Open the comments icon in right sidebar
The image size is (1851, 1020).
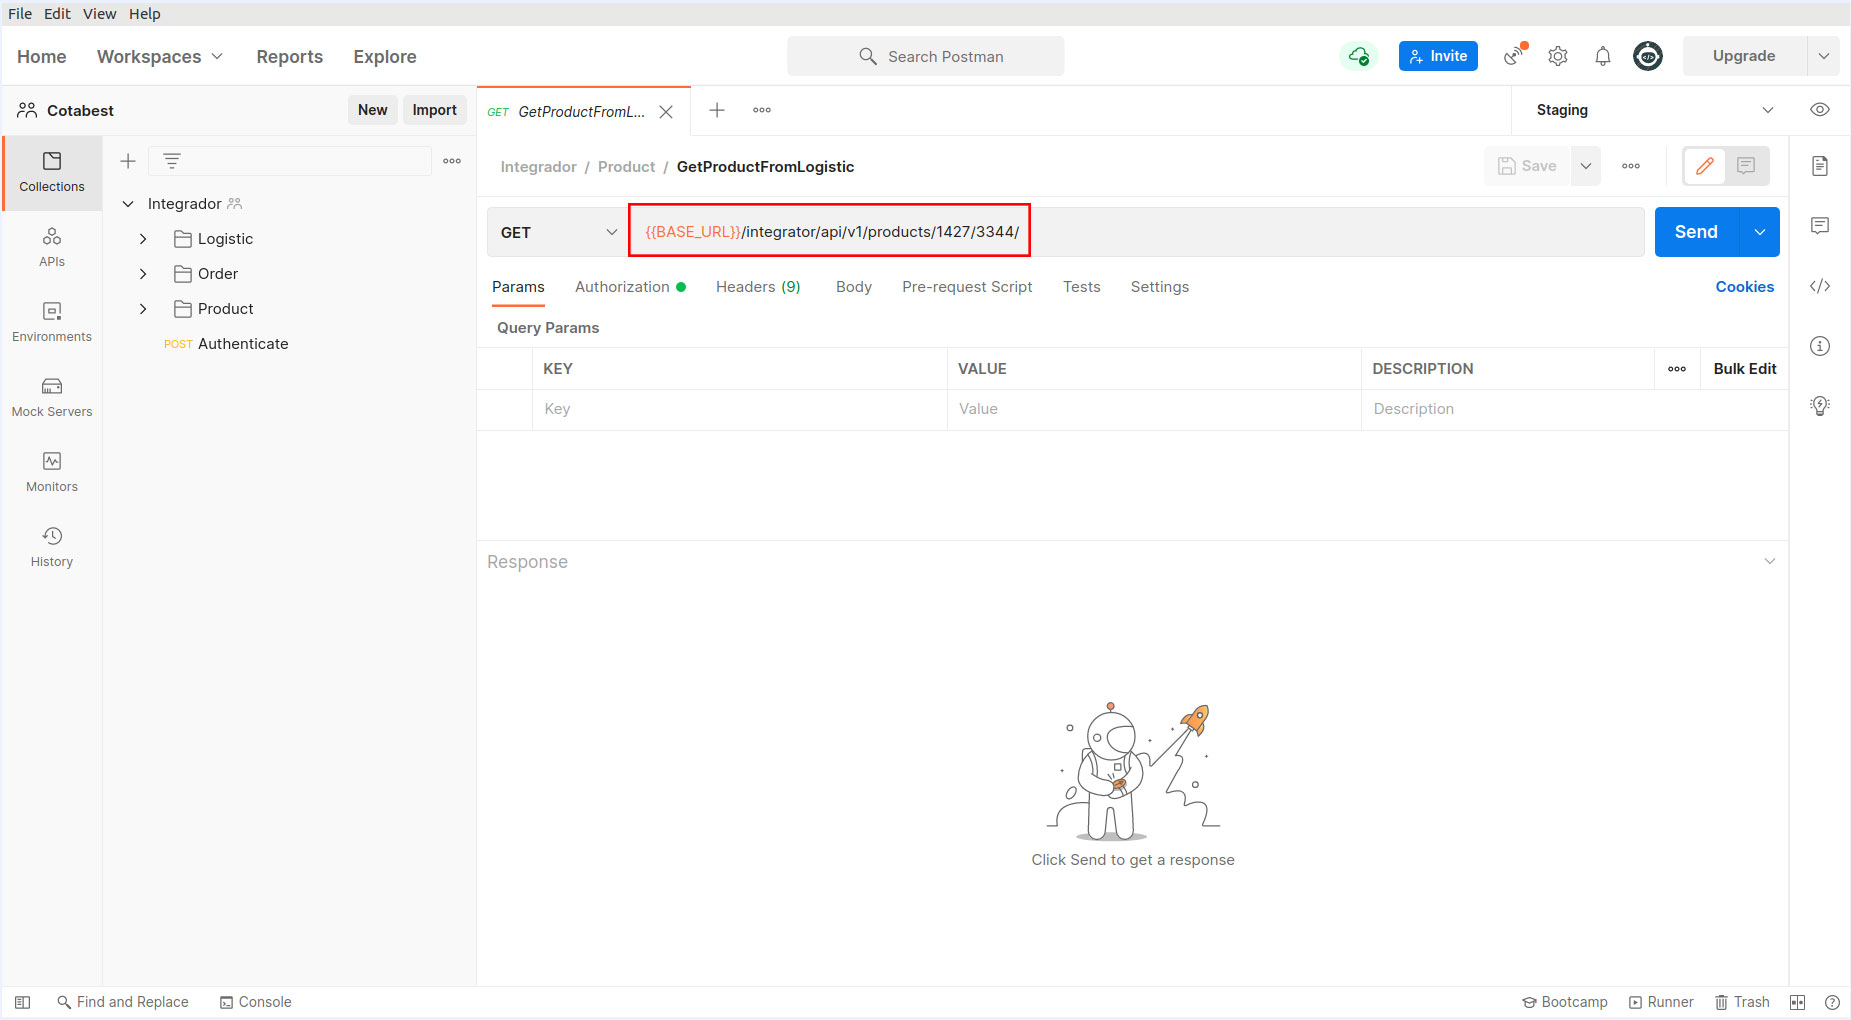[1820, 226]
